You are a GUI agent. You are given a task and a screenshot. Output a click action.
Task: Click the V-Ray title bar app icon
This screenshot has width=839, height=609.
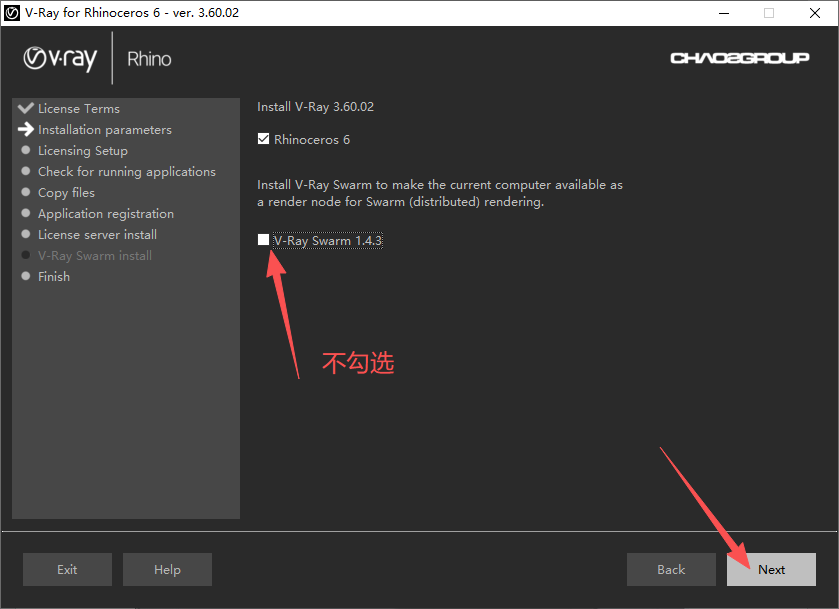click(12, 13)
